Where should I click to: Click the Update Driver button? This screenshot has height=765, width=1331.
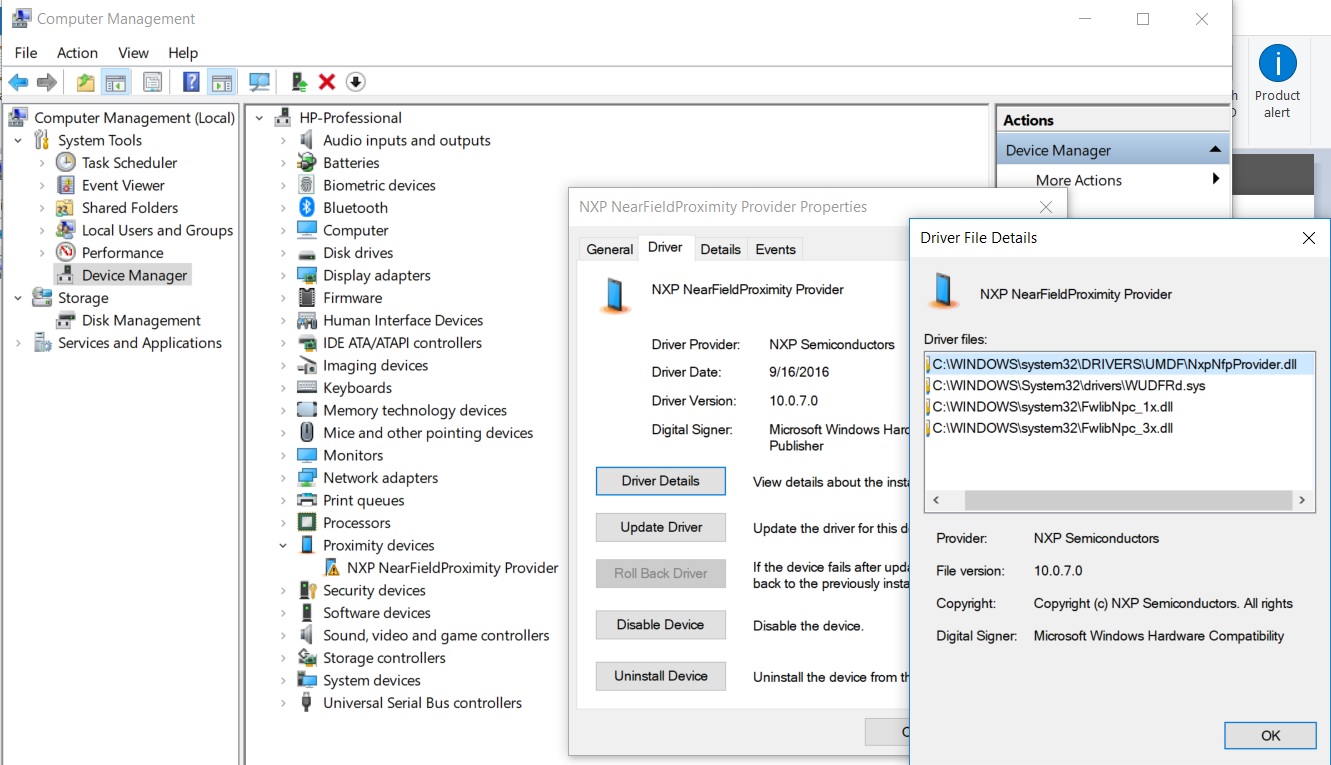660,527
